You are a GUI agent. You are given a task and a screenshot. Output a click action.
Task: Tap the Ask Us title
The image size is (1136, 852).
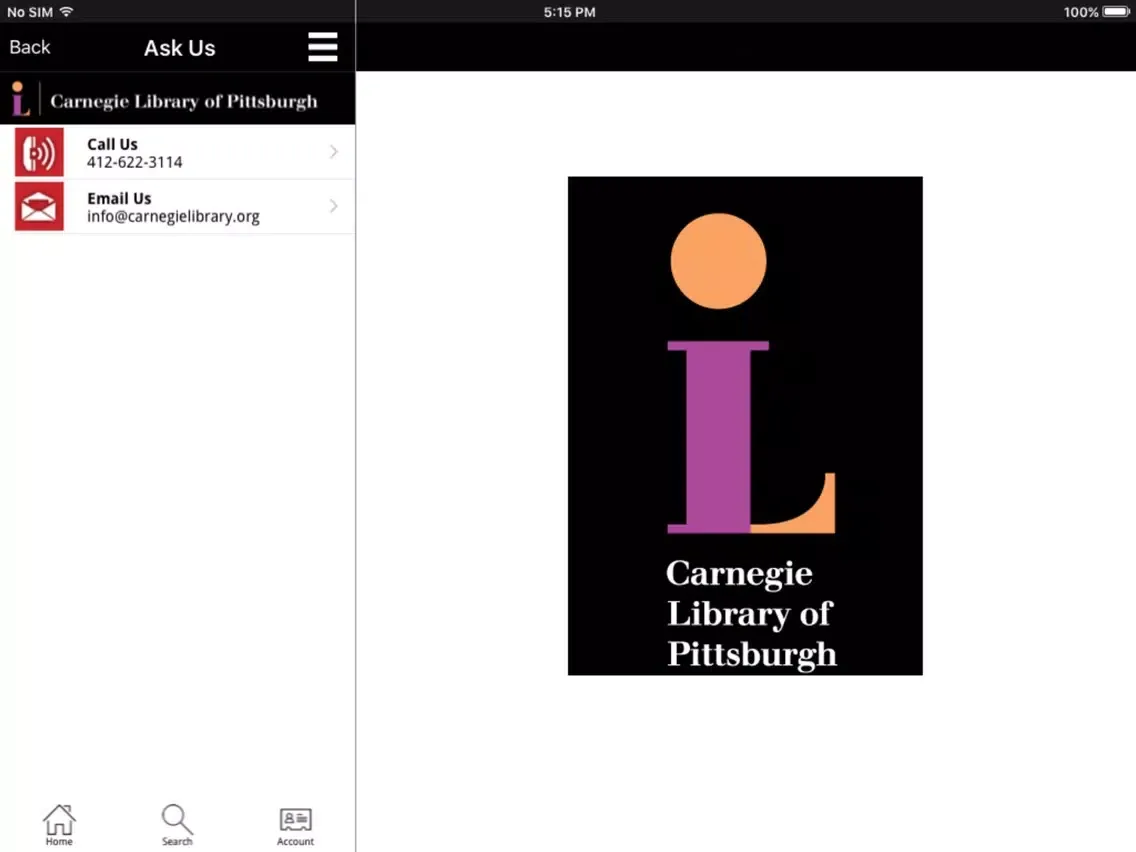180,48
